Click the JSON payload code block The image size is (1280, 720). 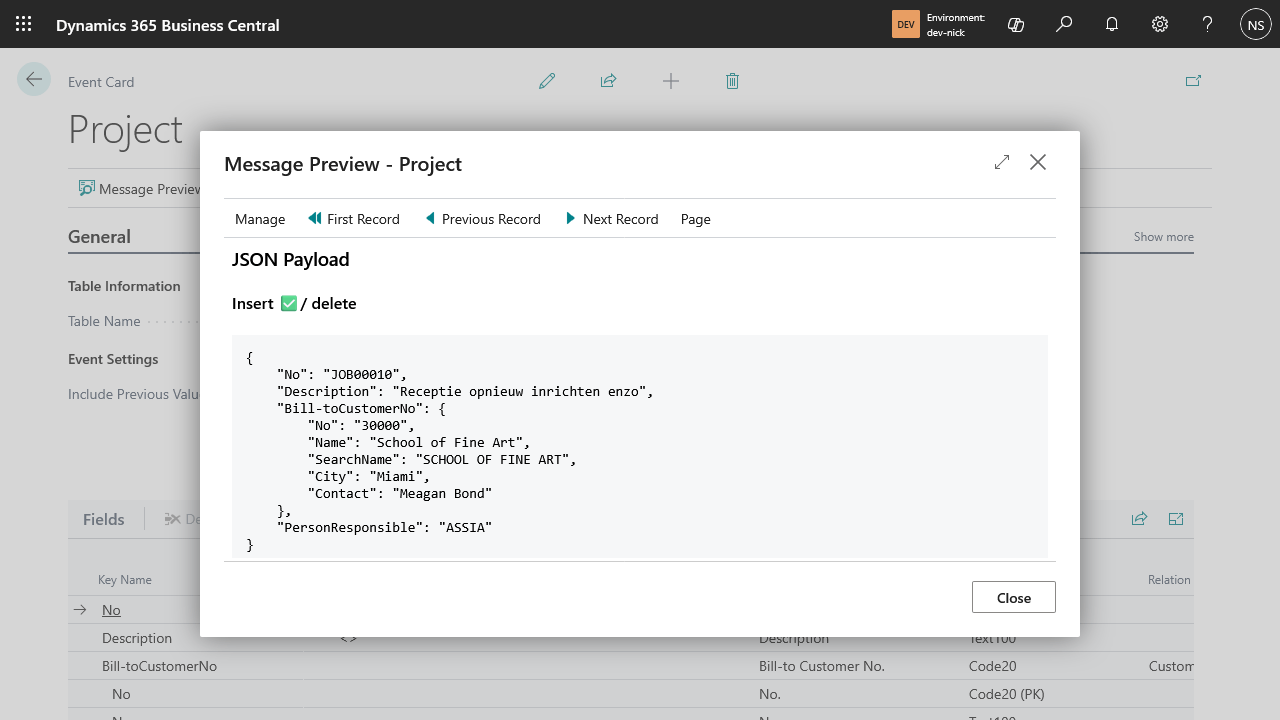(x=640, y=446)
